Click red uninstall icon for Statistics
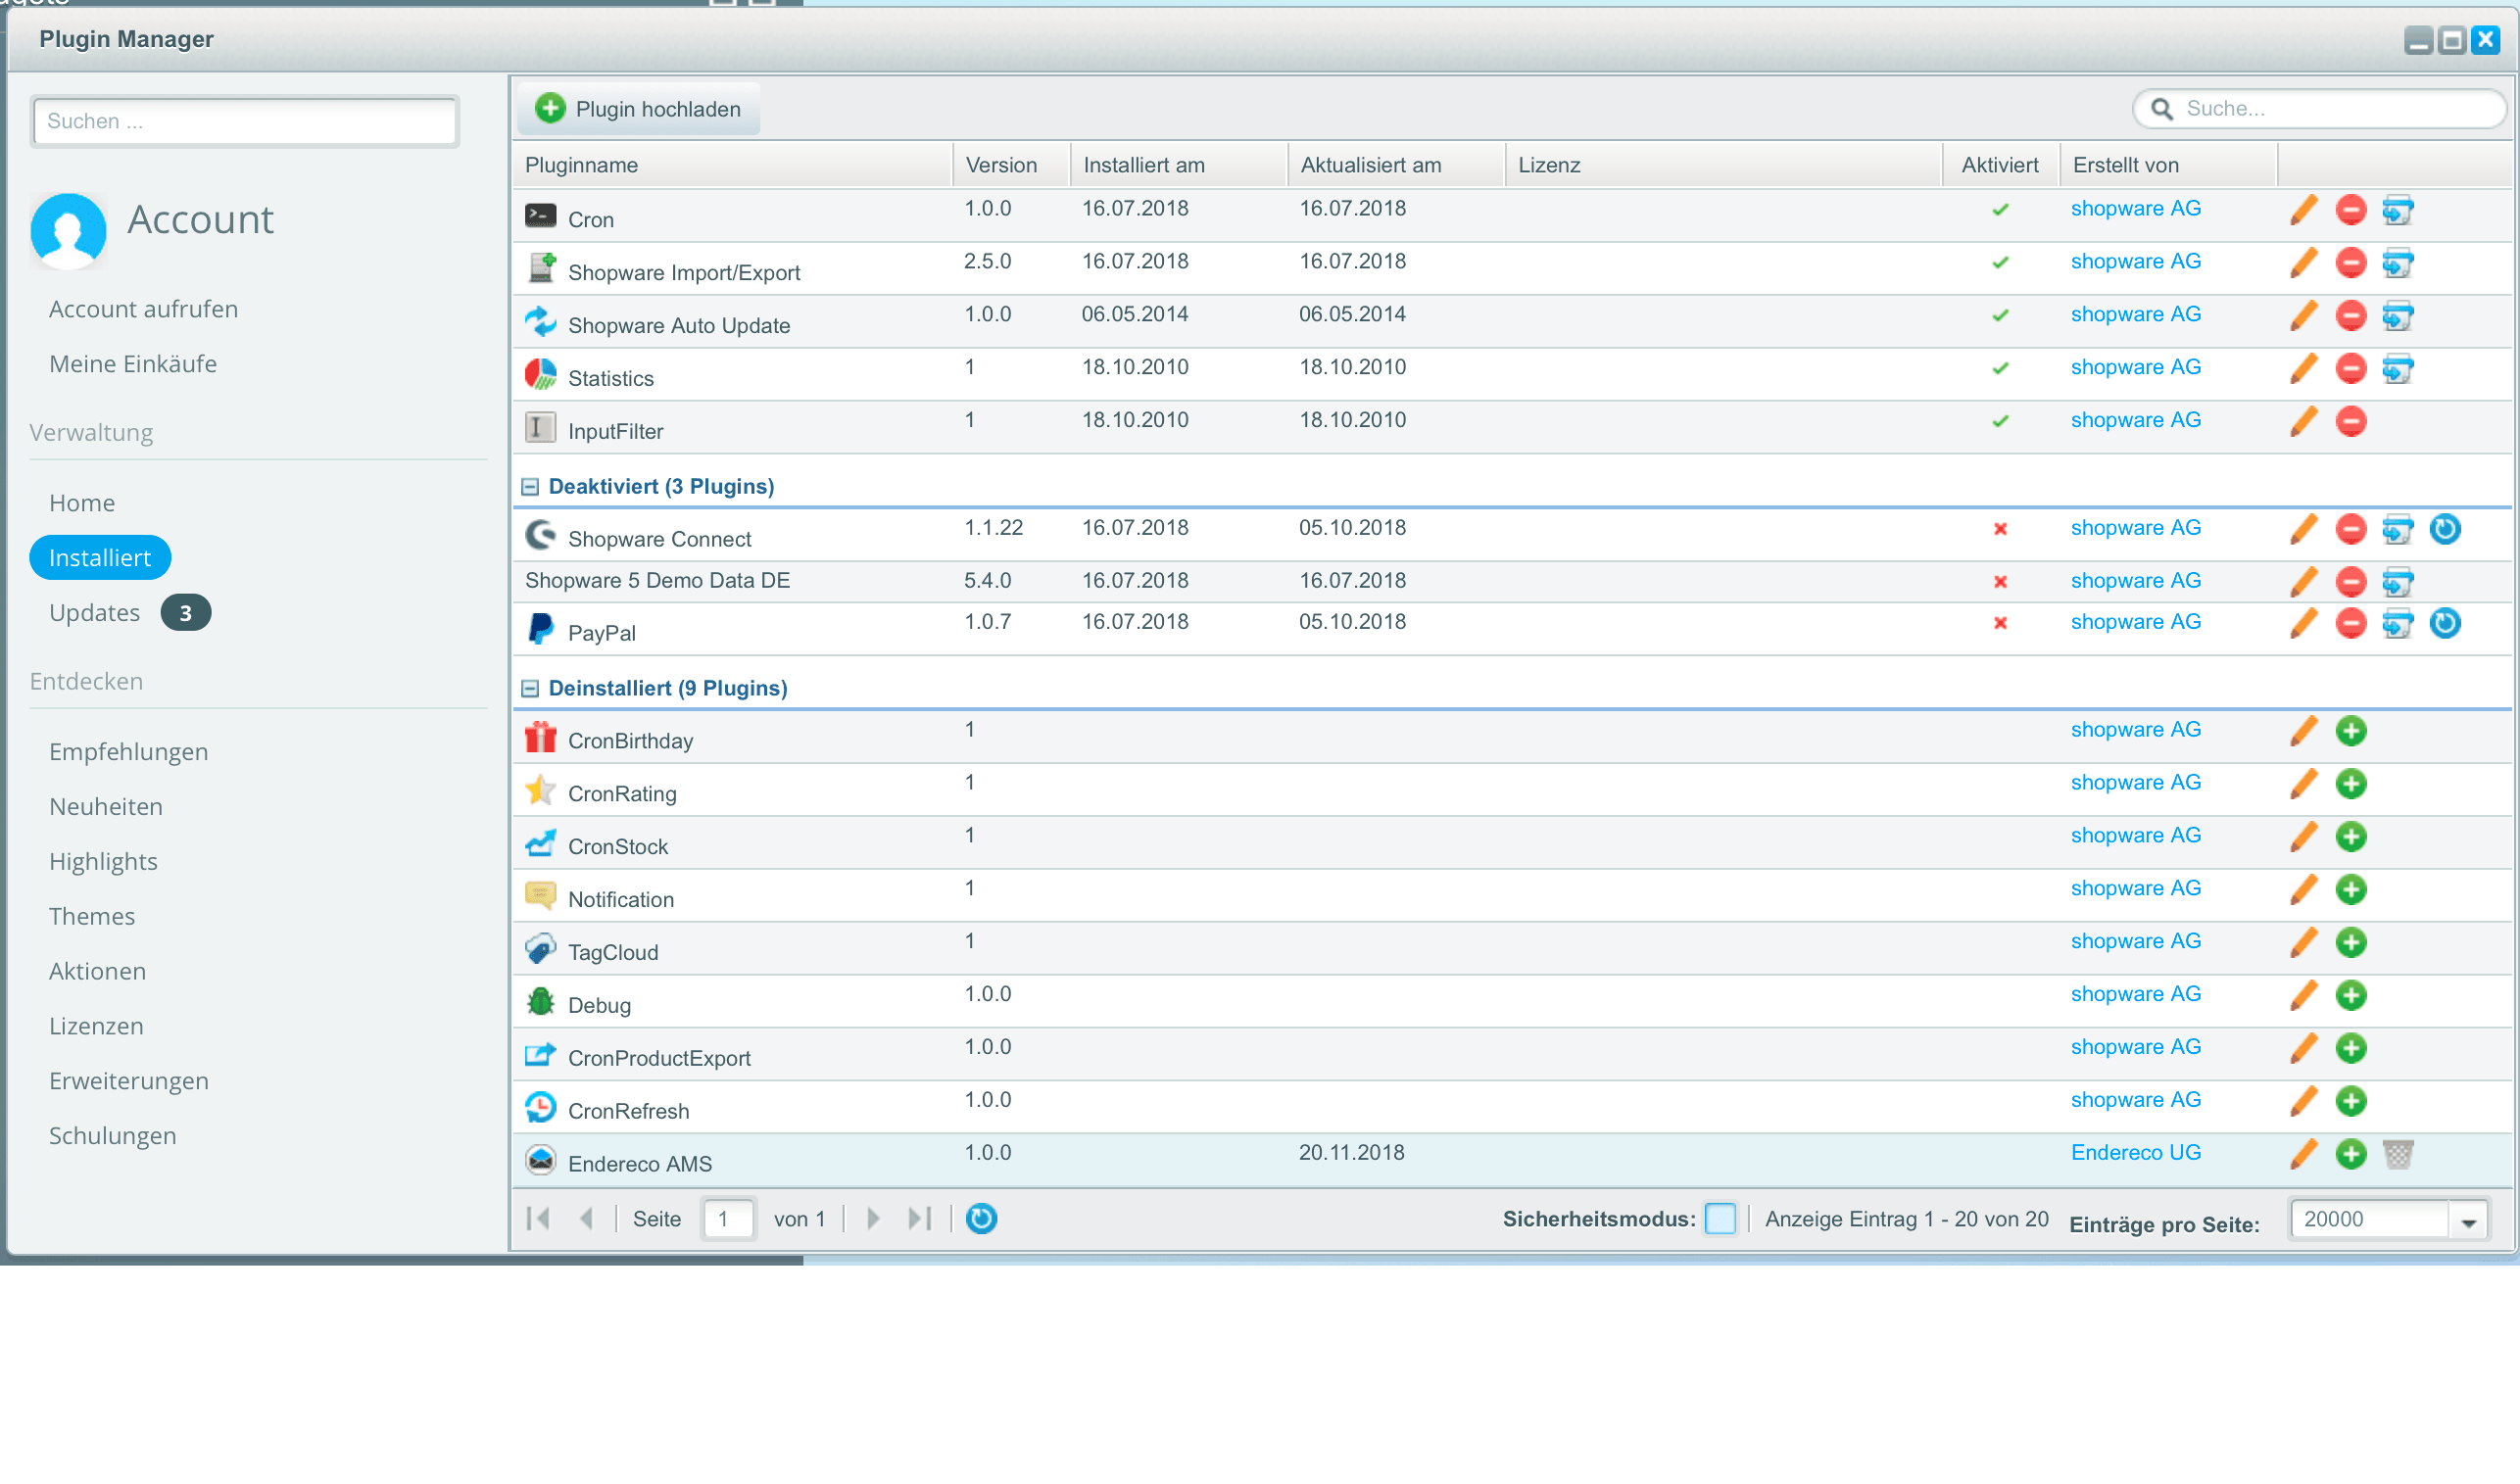The width and height of the screenshot is (2520, 1484). click(2350, 369)
